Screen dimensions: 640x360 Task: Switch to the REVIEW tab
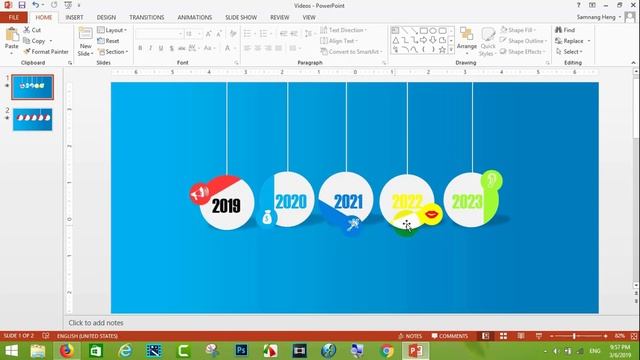pyautogui.click(x=280, y=18)
